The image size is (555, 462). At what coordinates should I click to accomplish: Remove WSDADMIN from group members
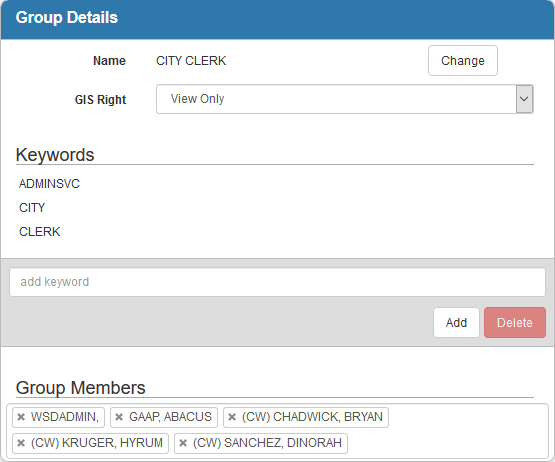(21, 417)
